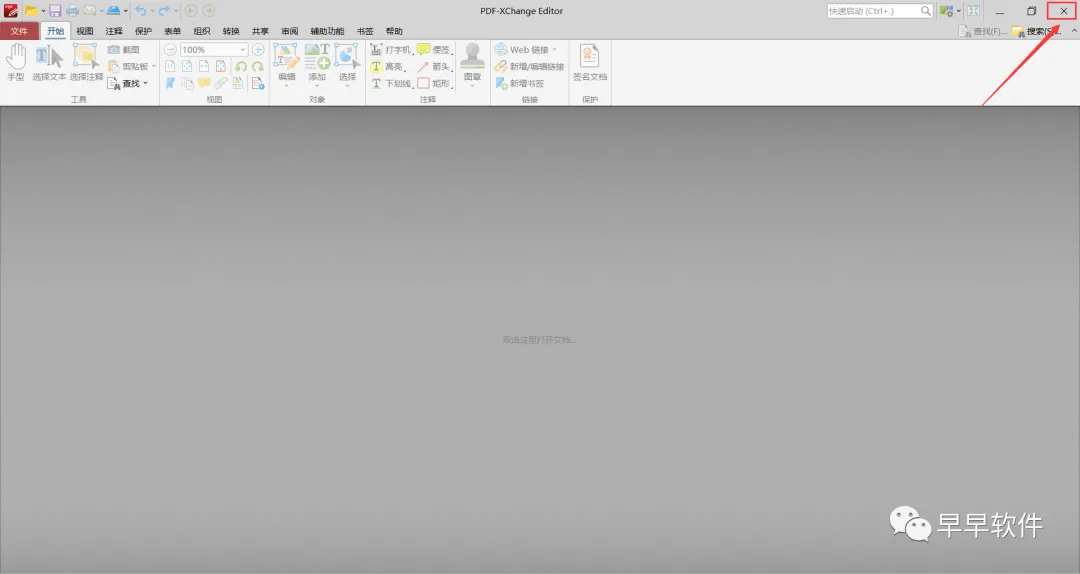Open the dropdown arrow beside the open folder icon
Image resolution: width=1080 pixels, height=574 pixels.
[43, 11]
